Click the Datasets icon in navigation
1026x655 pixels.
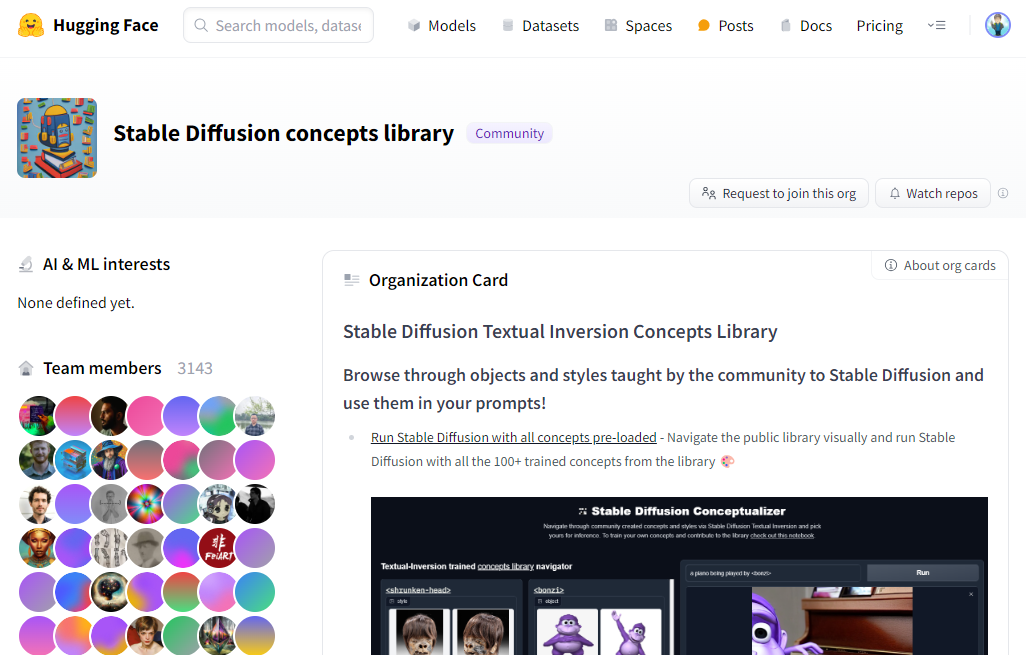point(508,26)
